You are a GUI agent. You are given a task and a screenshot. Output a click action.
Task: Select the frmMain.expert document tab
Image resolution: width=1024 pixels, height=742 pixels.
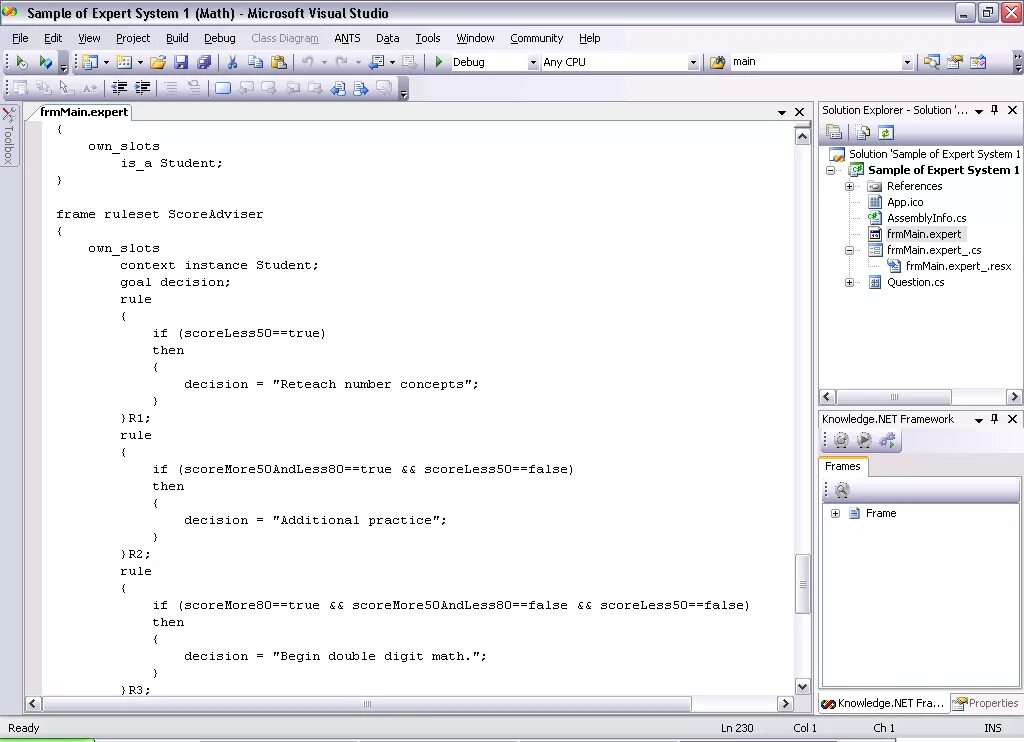[x=84, y=112]
